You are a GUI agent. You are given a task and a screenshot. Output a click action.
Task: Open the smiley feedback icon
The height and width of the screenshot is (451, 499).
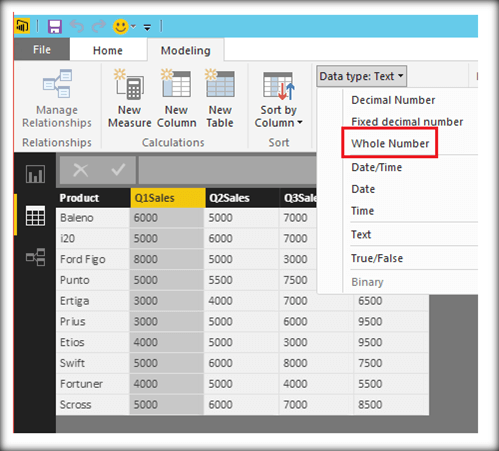tap(120, 26)
